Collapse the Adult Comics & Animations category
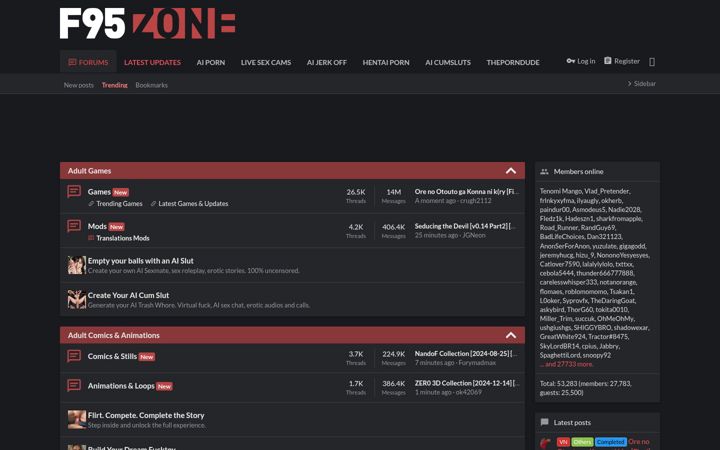 pos(511,335)
